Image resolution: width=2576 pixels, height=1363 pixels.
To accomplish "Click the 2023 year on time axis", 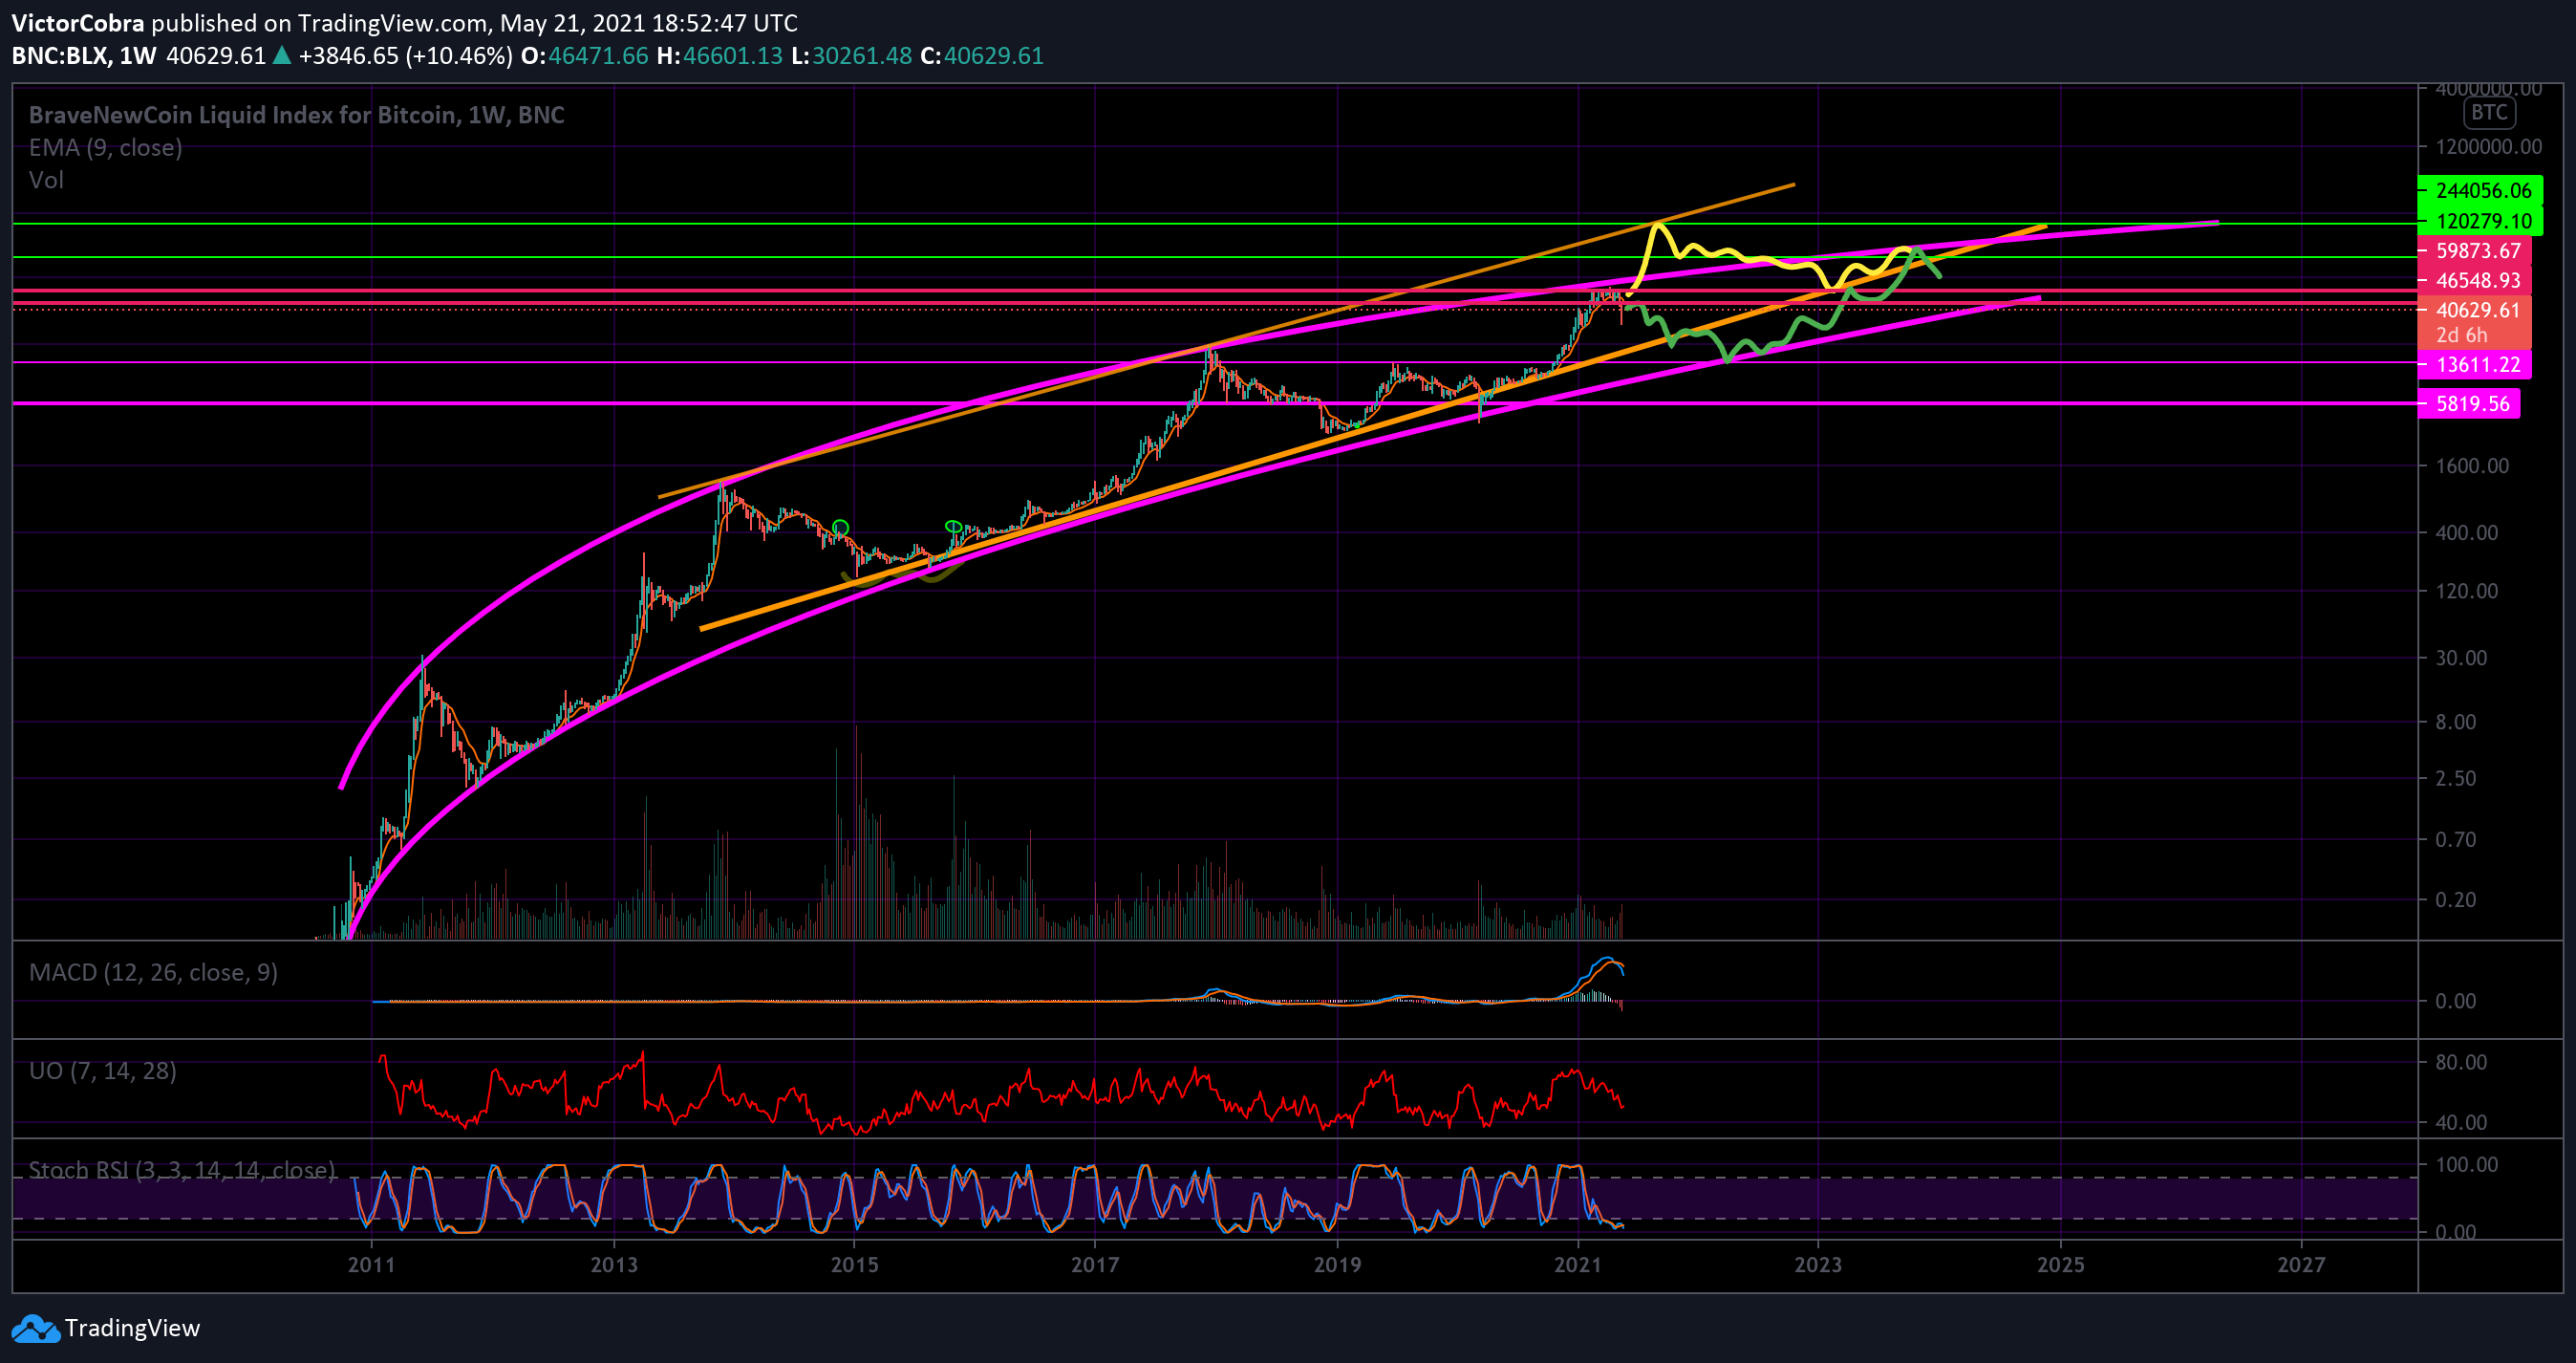I will tap(1818, 1265).
